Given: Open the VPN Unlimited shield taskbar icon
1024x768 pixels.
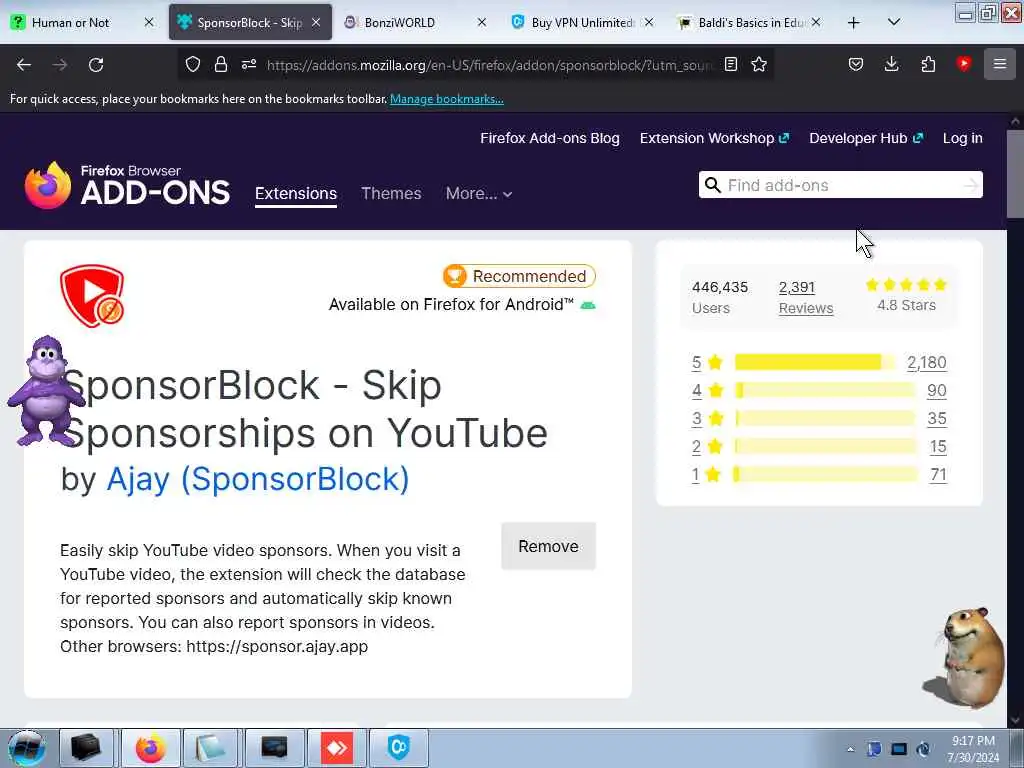Looking at the screenshot, I should (x=399, y=748).
